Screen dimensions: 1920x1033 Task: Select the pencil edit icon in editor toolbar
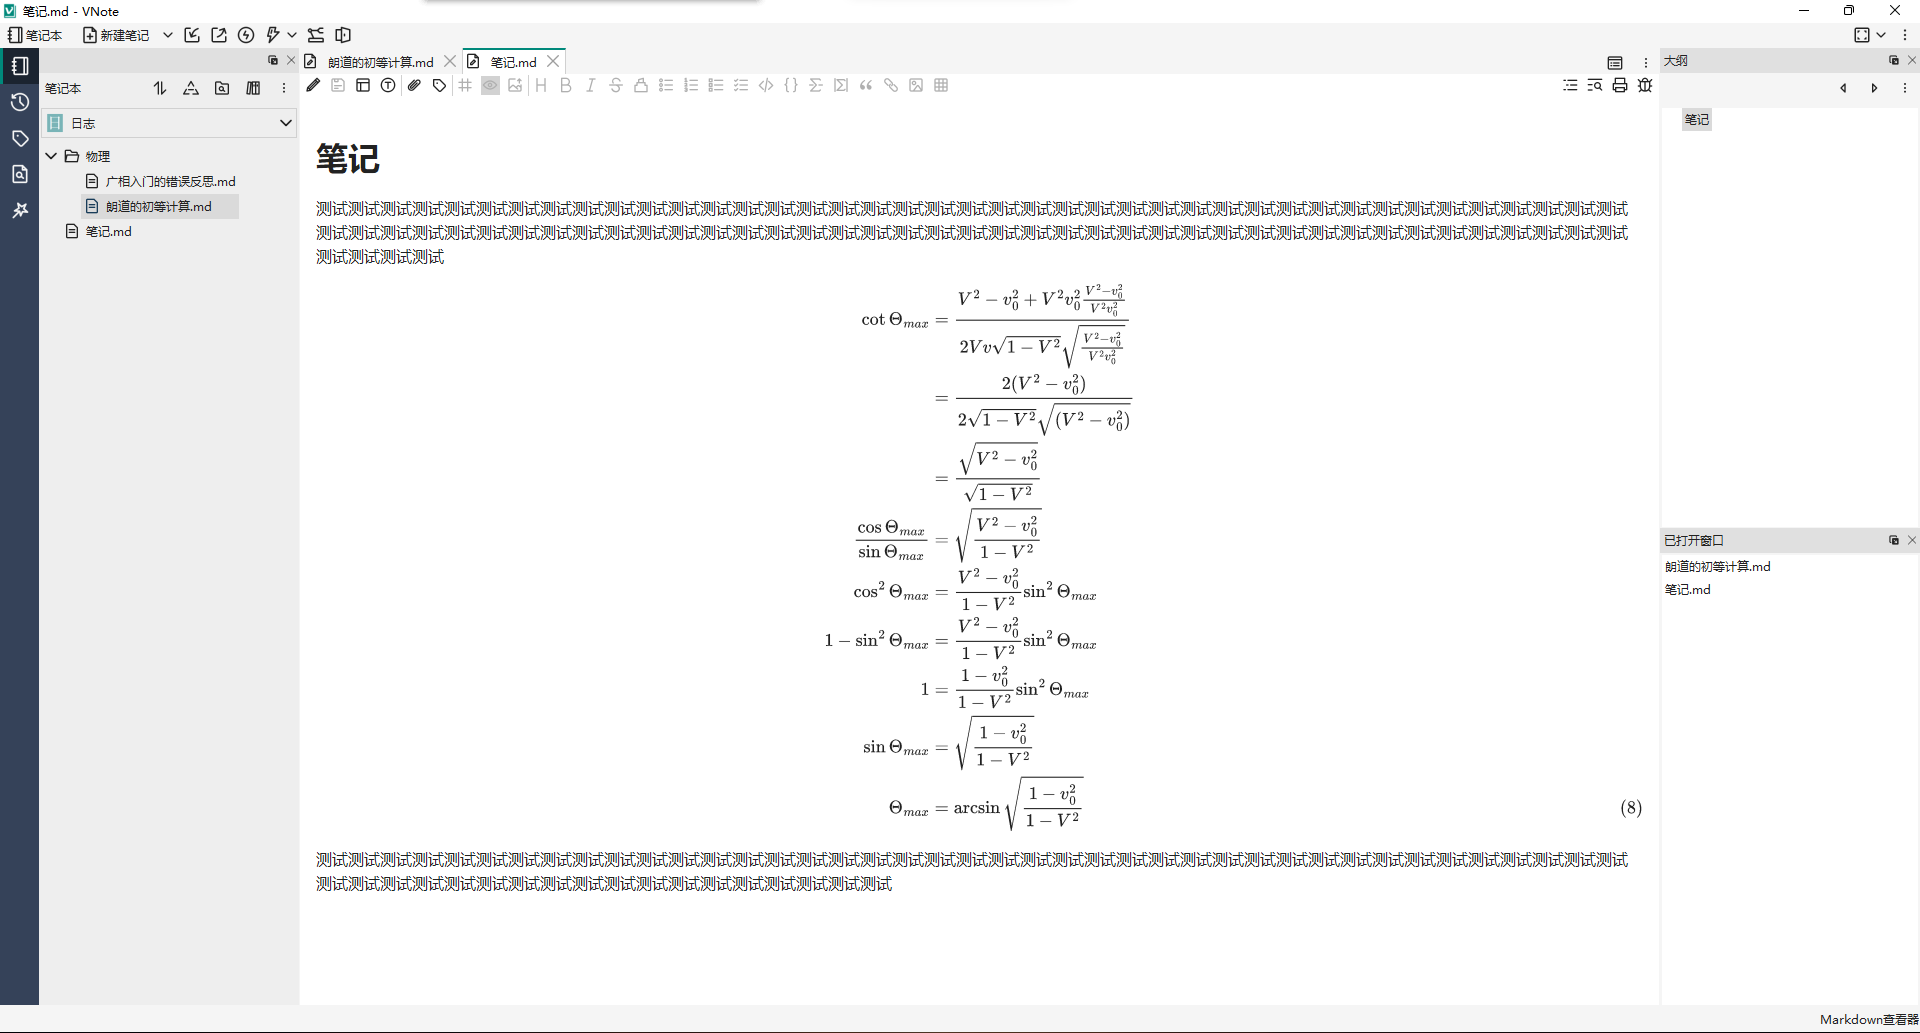pos(313,86)
